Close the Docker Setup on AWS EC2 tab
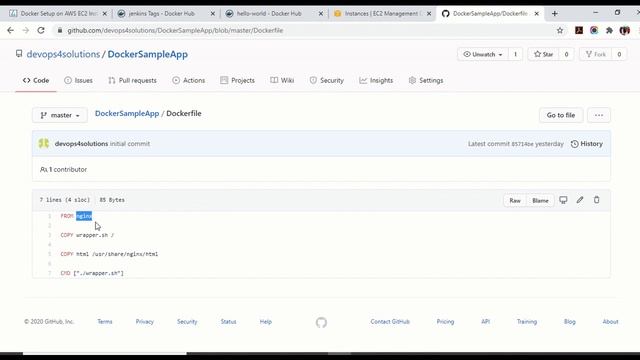The image size is (640, 360). pos(104,13)
